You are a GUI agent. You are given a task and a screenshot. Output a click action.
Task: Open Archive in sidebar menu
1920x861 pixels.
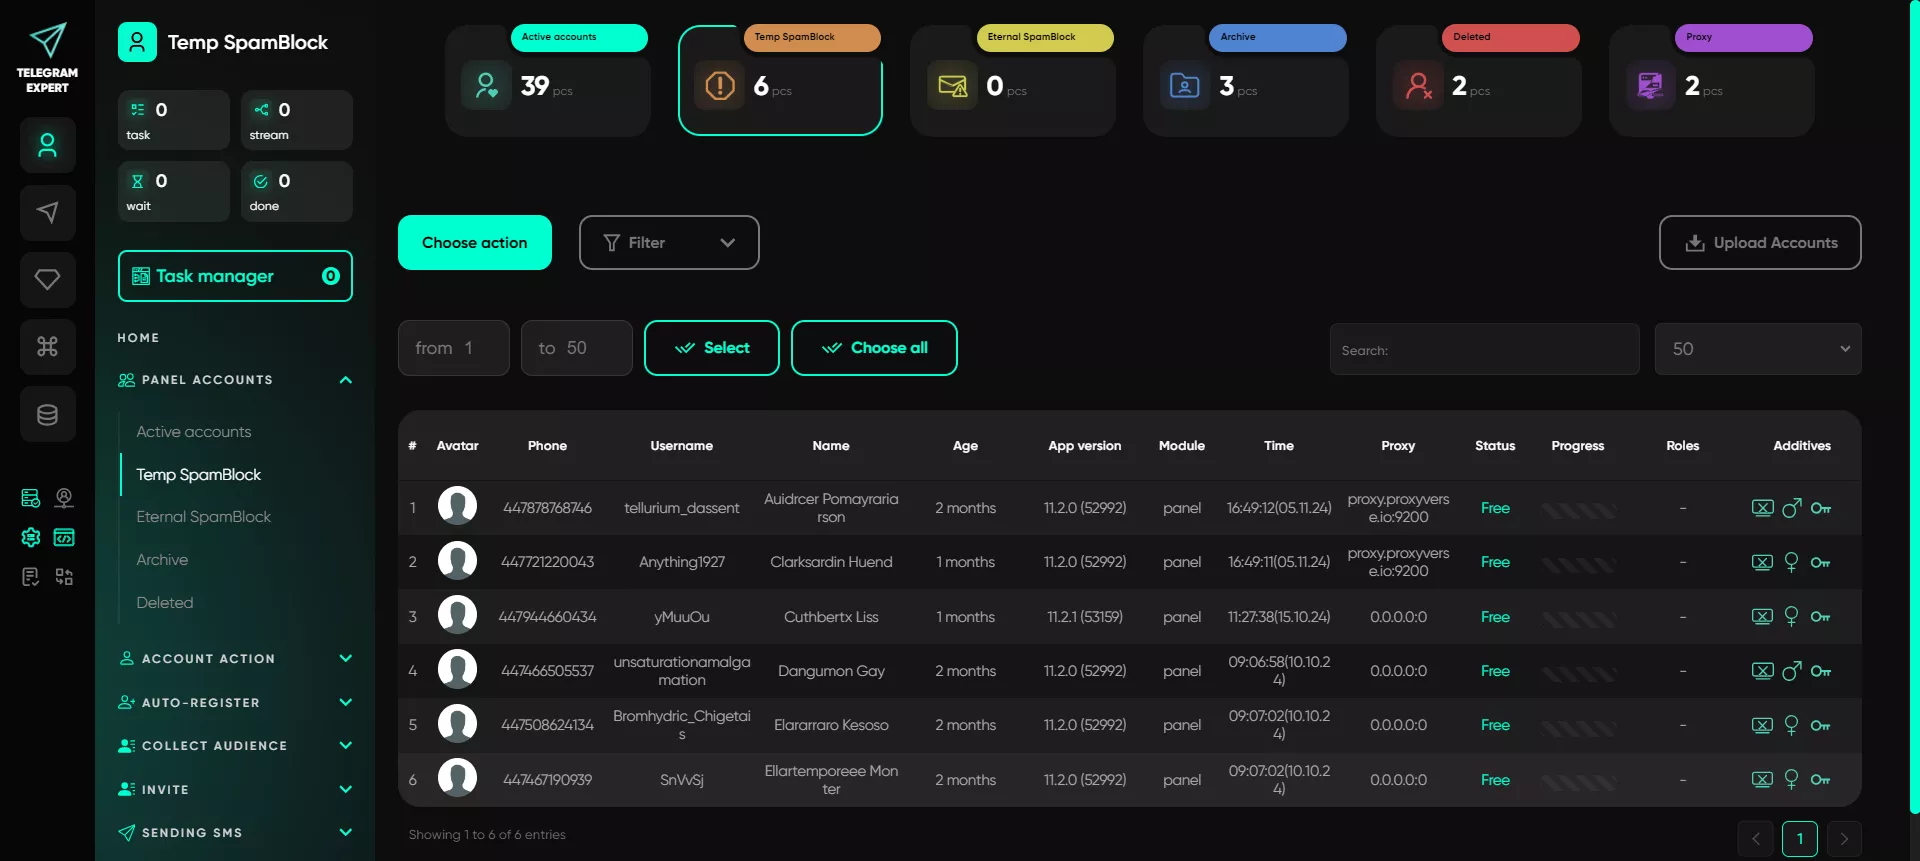point(162,560)
